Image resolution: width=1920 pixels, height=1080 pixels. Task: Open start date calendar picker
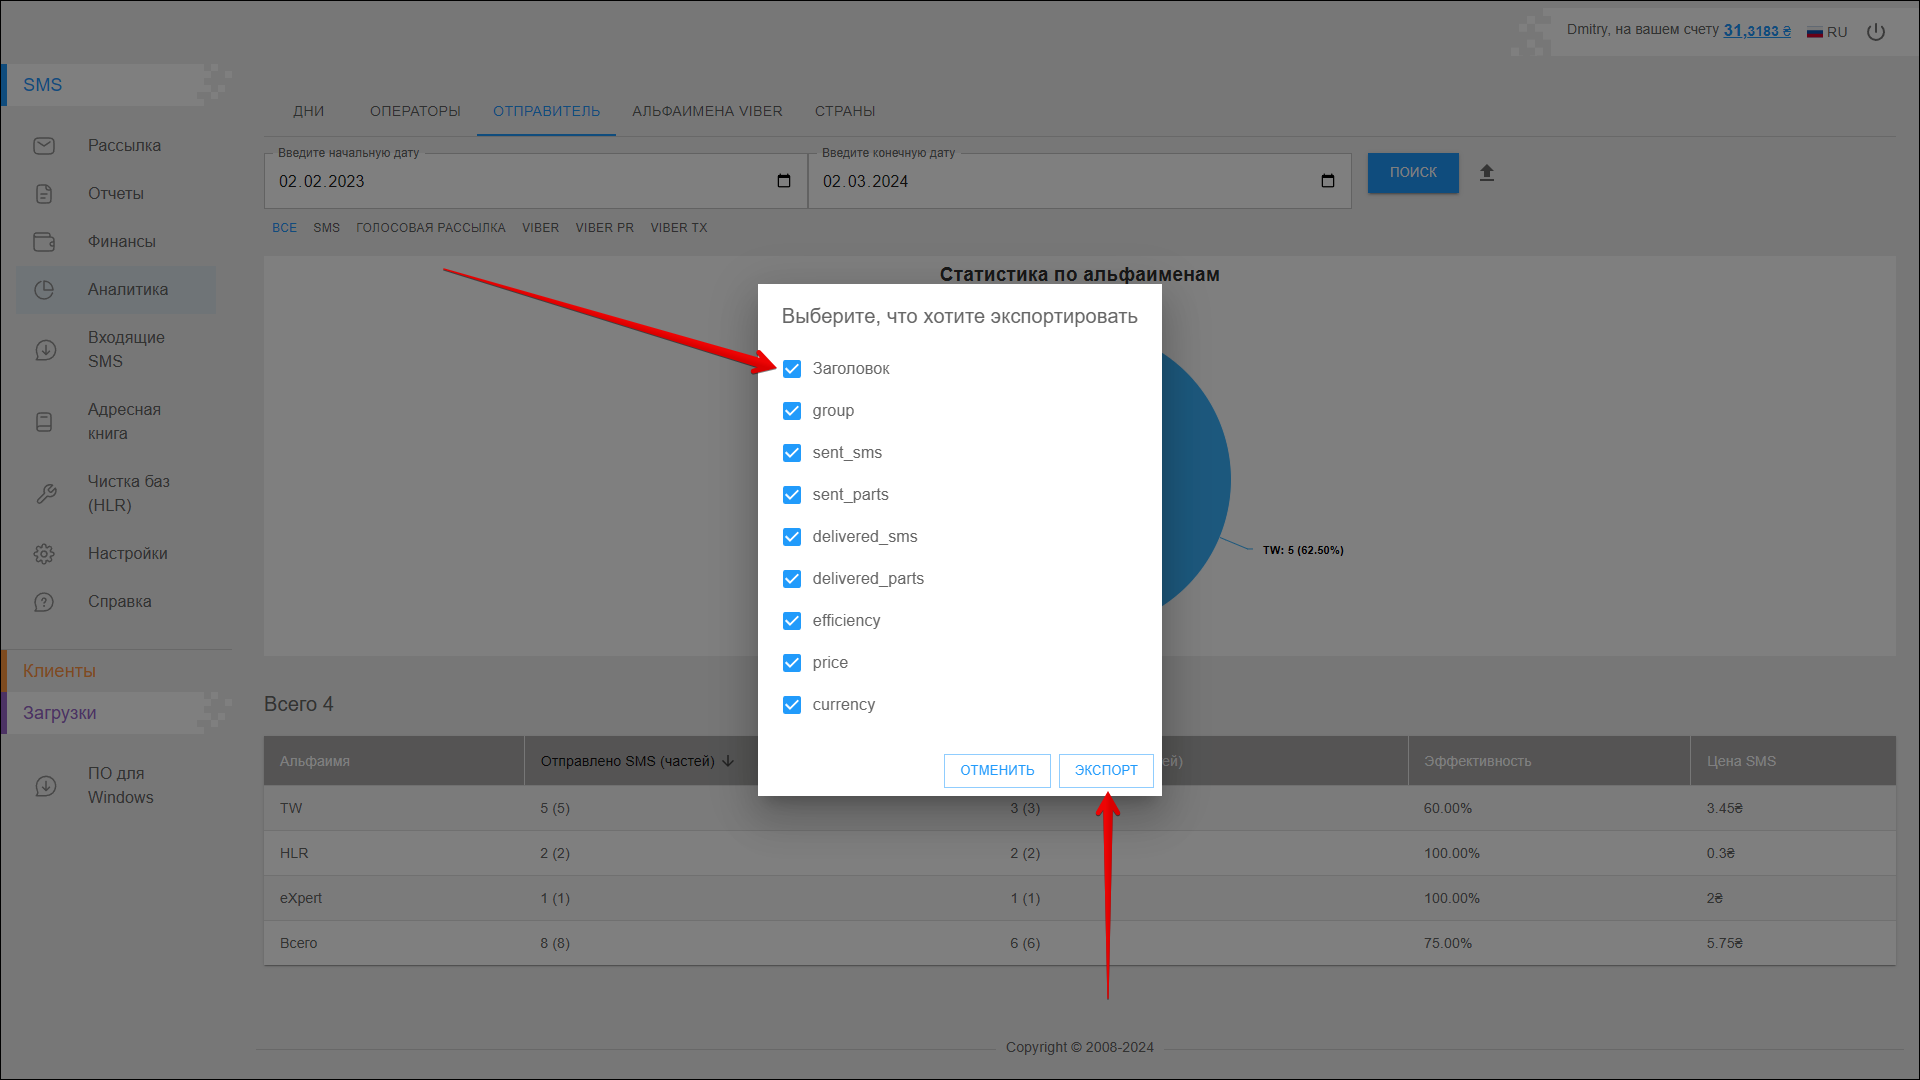click(x=784, y=181)
